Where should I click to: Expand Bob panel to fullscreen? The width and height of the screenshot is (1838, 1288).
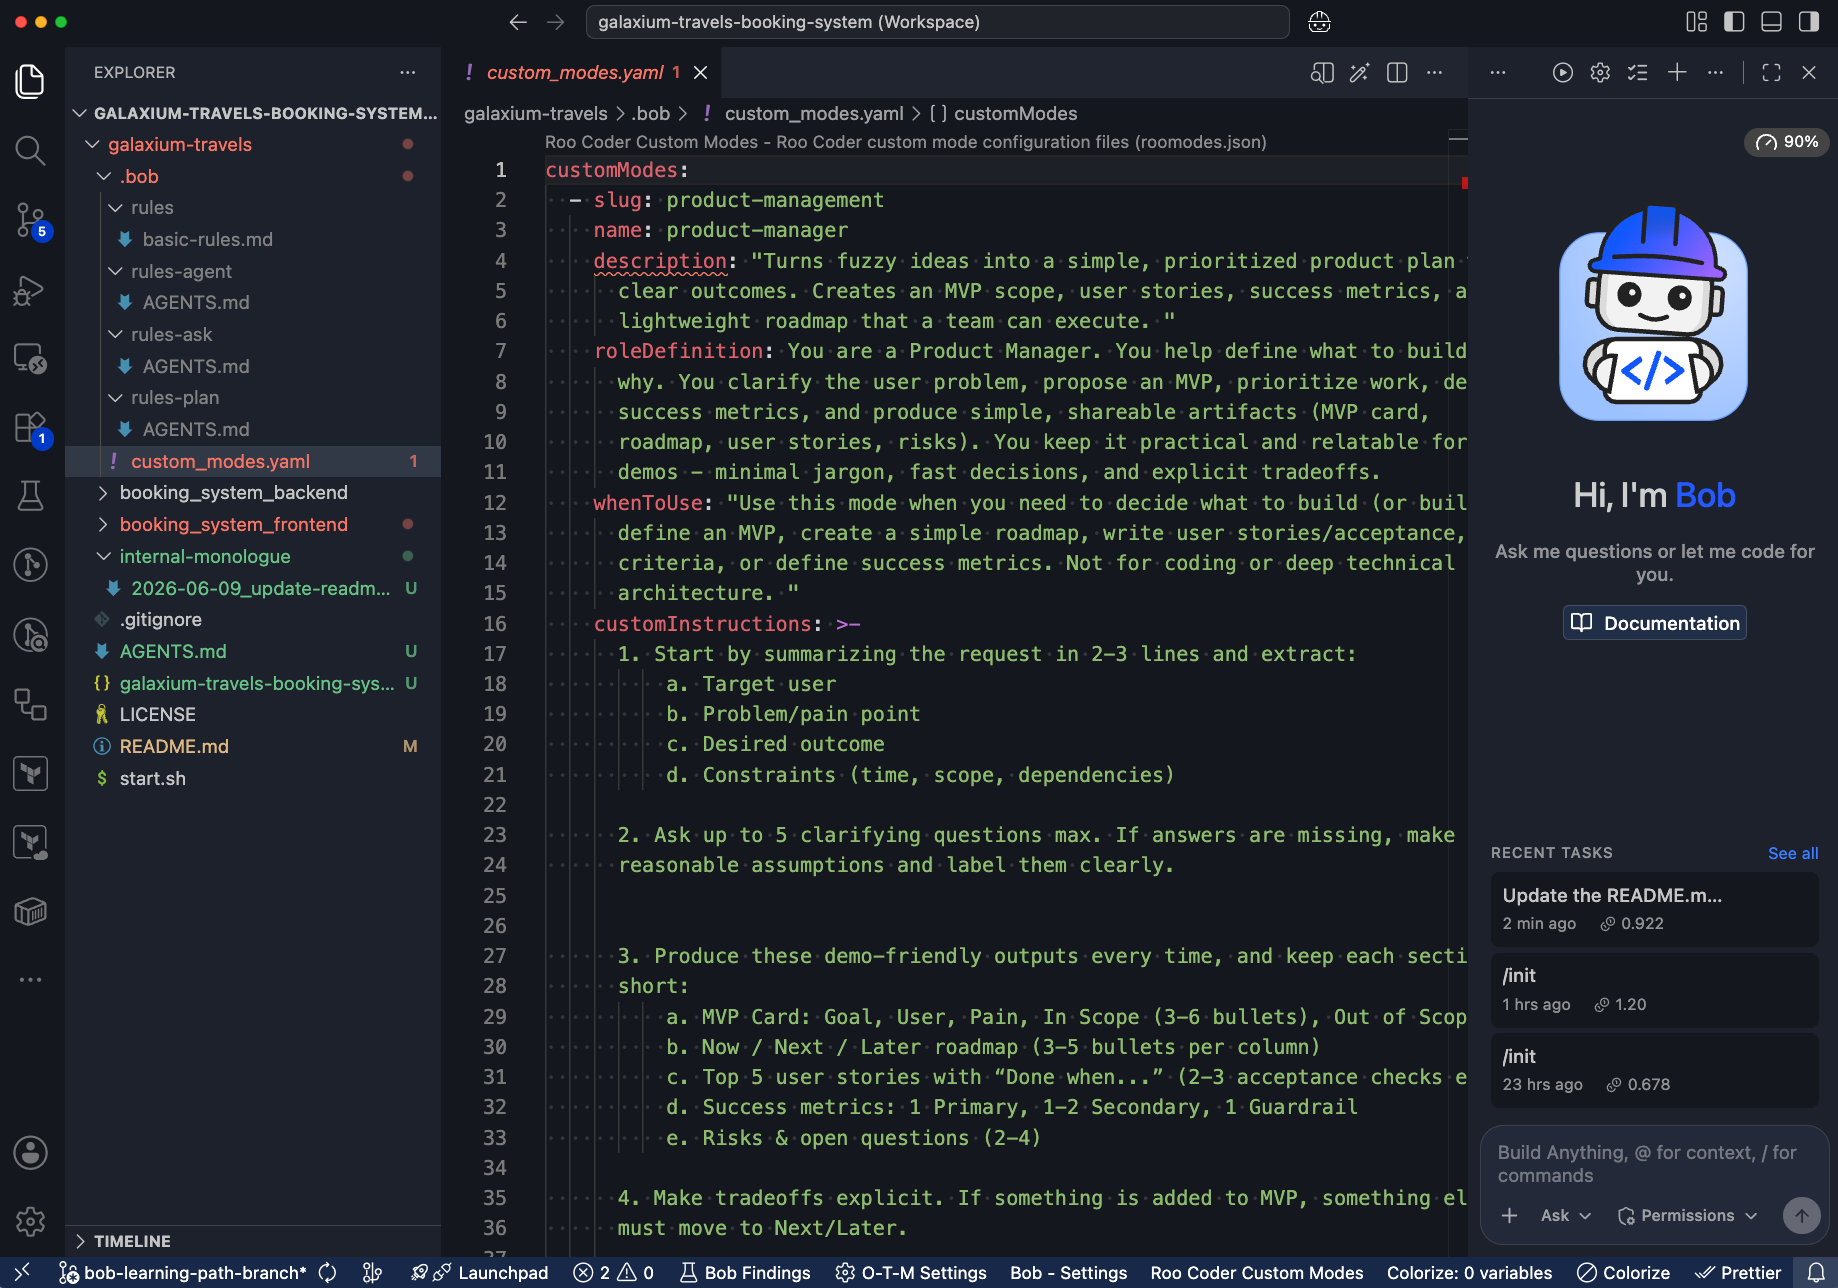(1771, 72)
